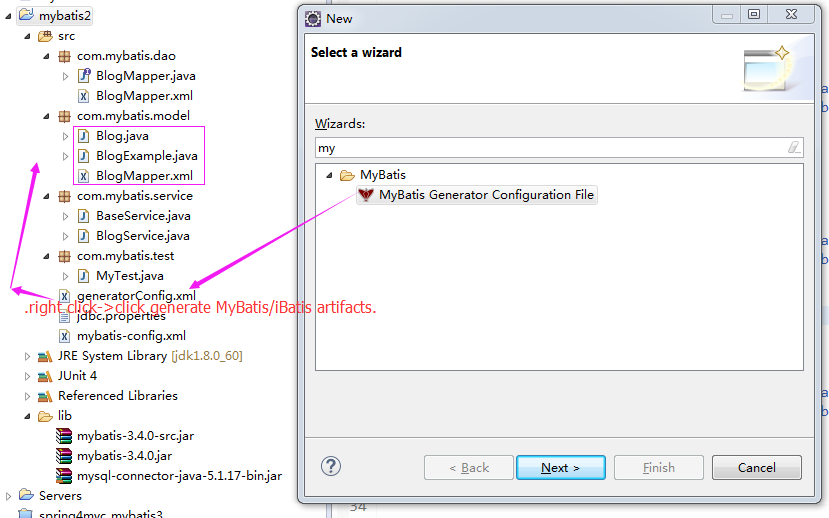Image resolution: width=829 pixels, height=518 pixels.
Task: Click the BlogExample.java file icon
Action: tap(84, 156)
